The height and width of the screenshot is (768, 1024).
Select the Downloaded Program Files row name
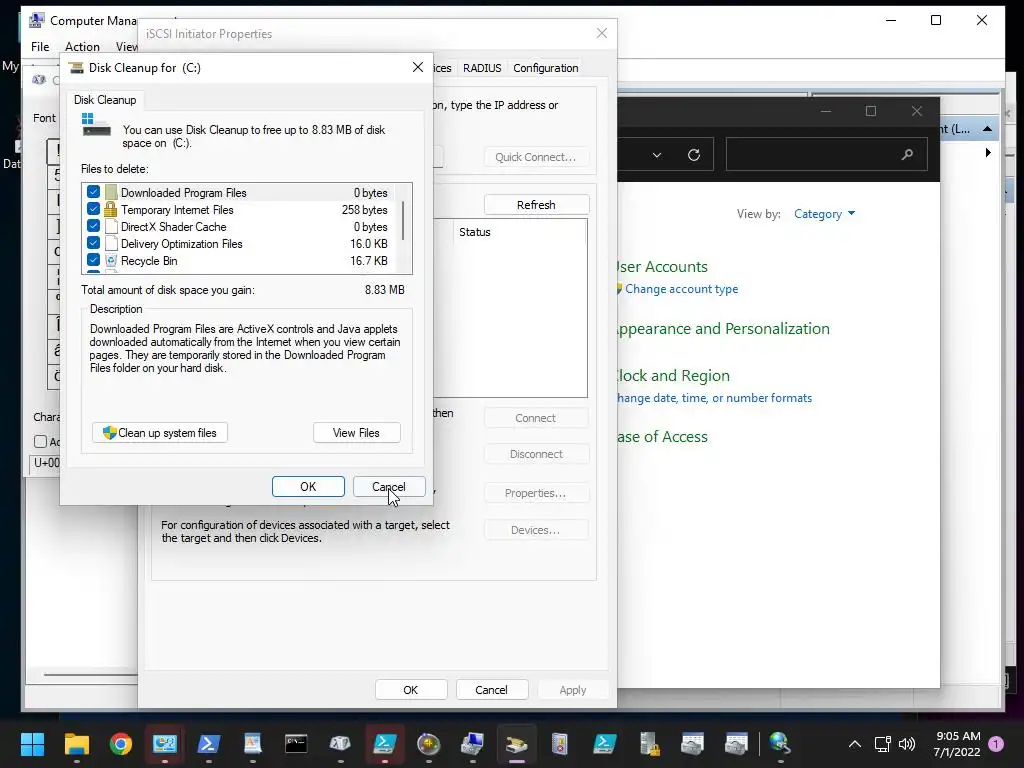(x=184, y=193)
